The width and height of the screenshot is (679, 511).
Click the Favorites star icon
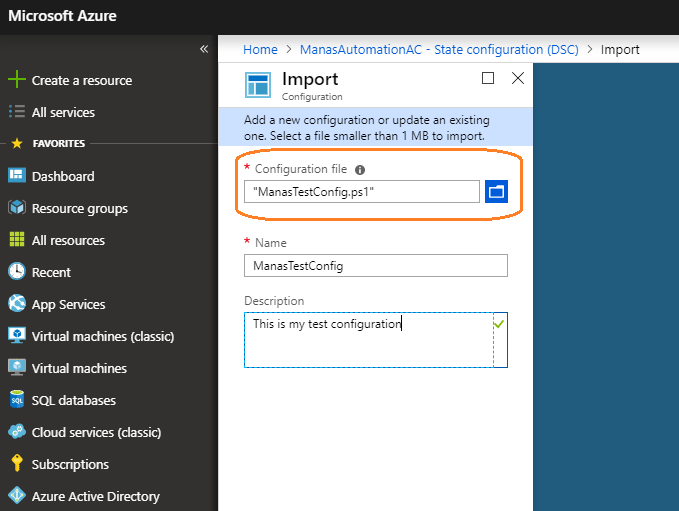(17, 143)
